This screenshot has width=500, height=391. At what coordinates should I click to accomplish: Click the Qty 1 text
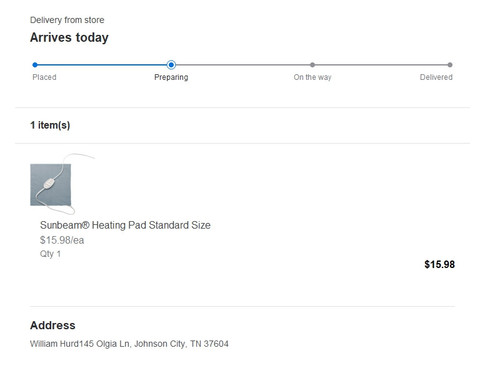coord(50,254)
